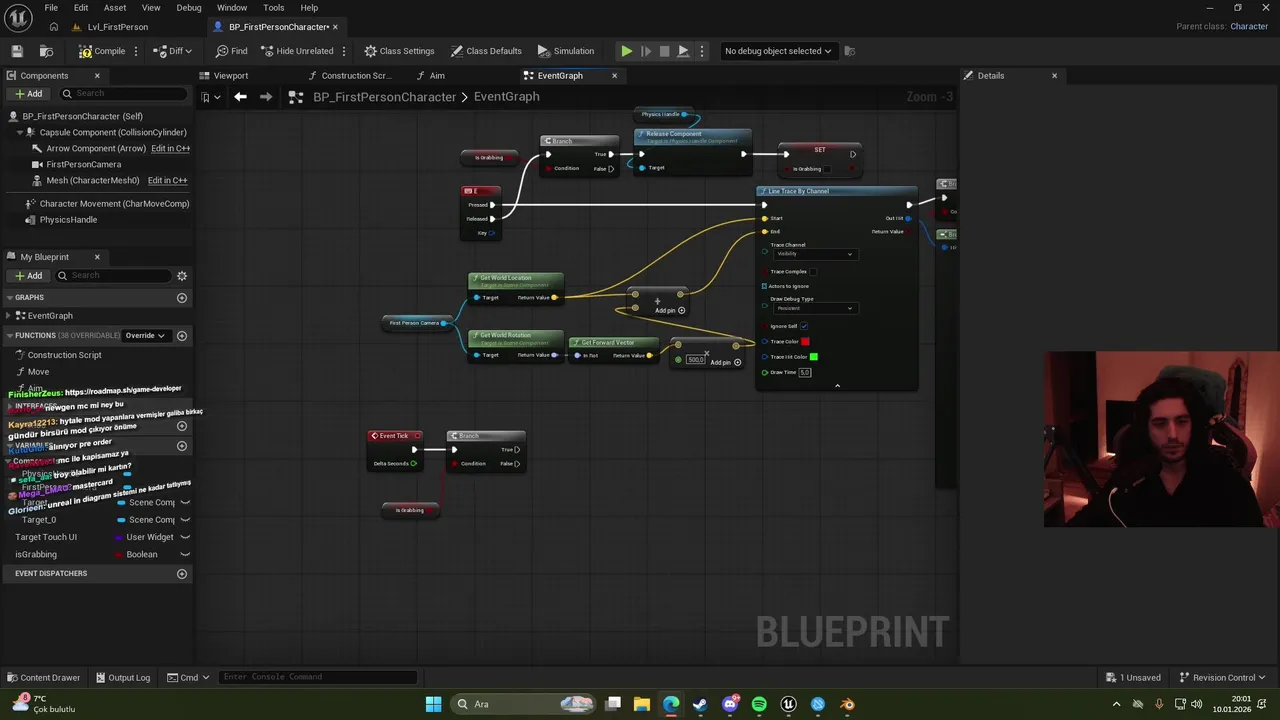Click the Find toolbar button
This screenshot has width=1280, height=720.
click(232, 51)
